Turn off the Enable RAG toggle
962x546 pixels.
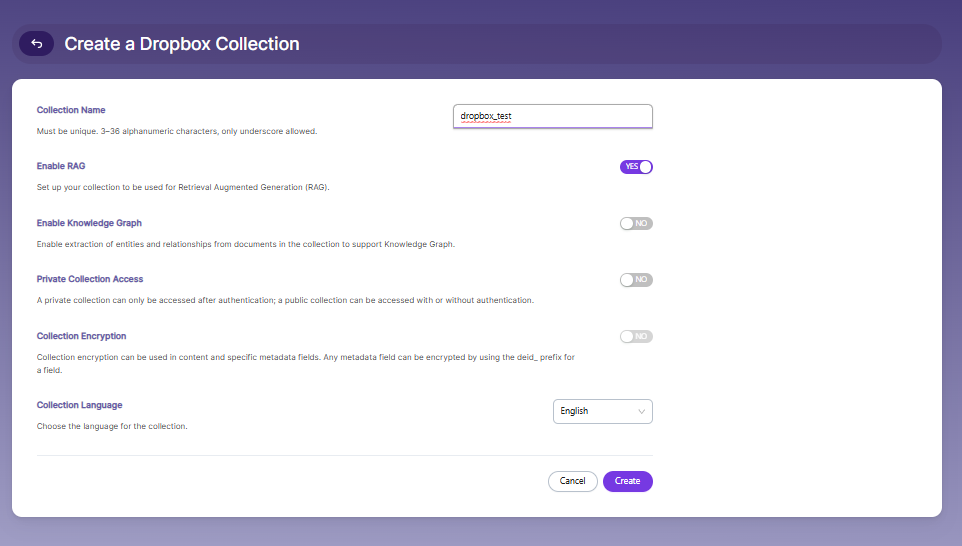click(636, 167)
